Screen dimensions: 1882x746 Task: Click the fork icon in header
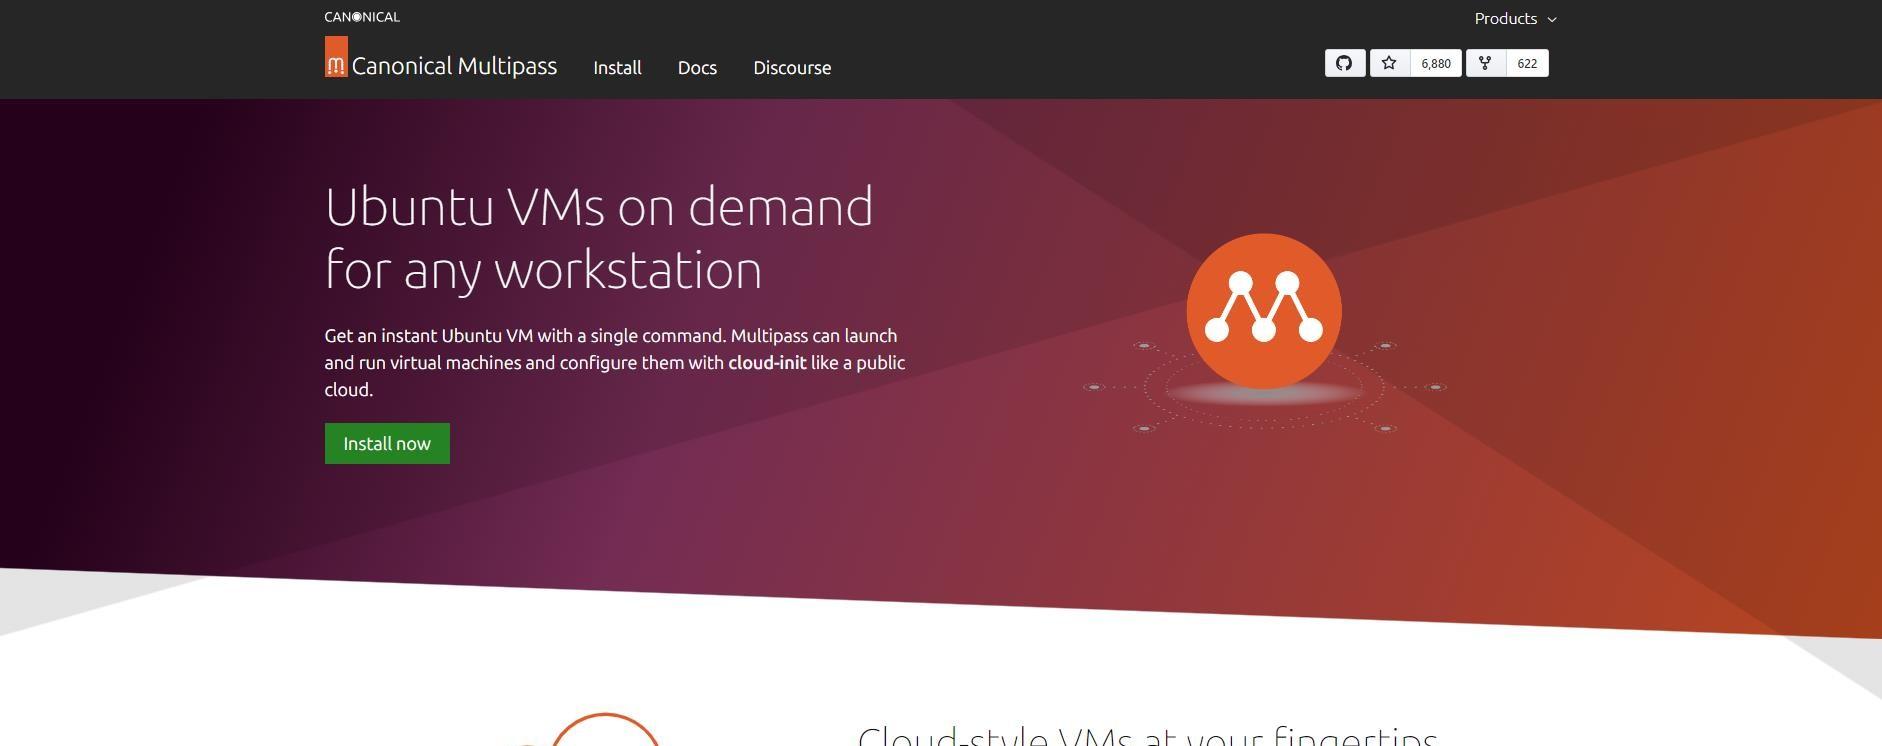point(1485,64)
